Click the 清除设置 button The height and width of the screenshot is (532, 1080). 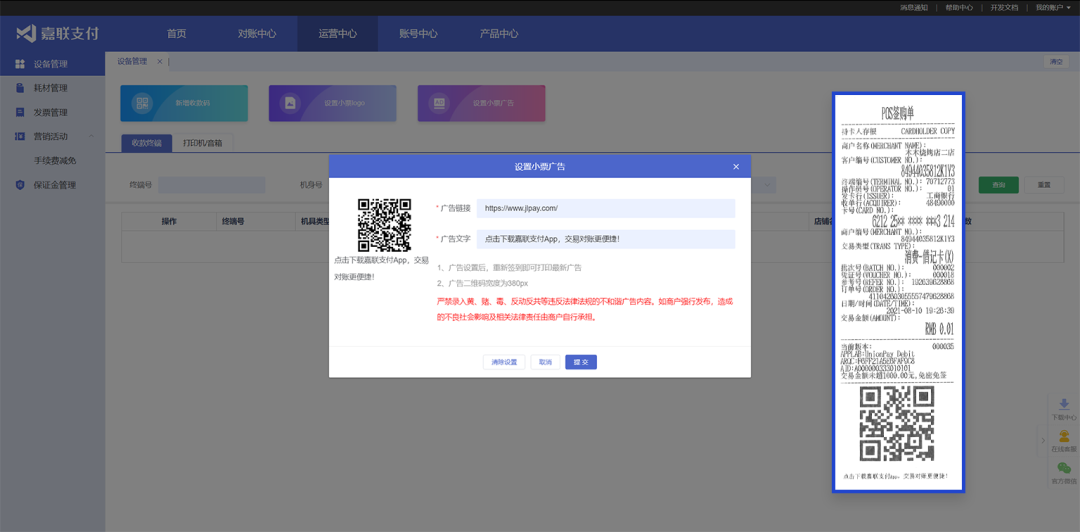504,362
